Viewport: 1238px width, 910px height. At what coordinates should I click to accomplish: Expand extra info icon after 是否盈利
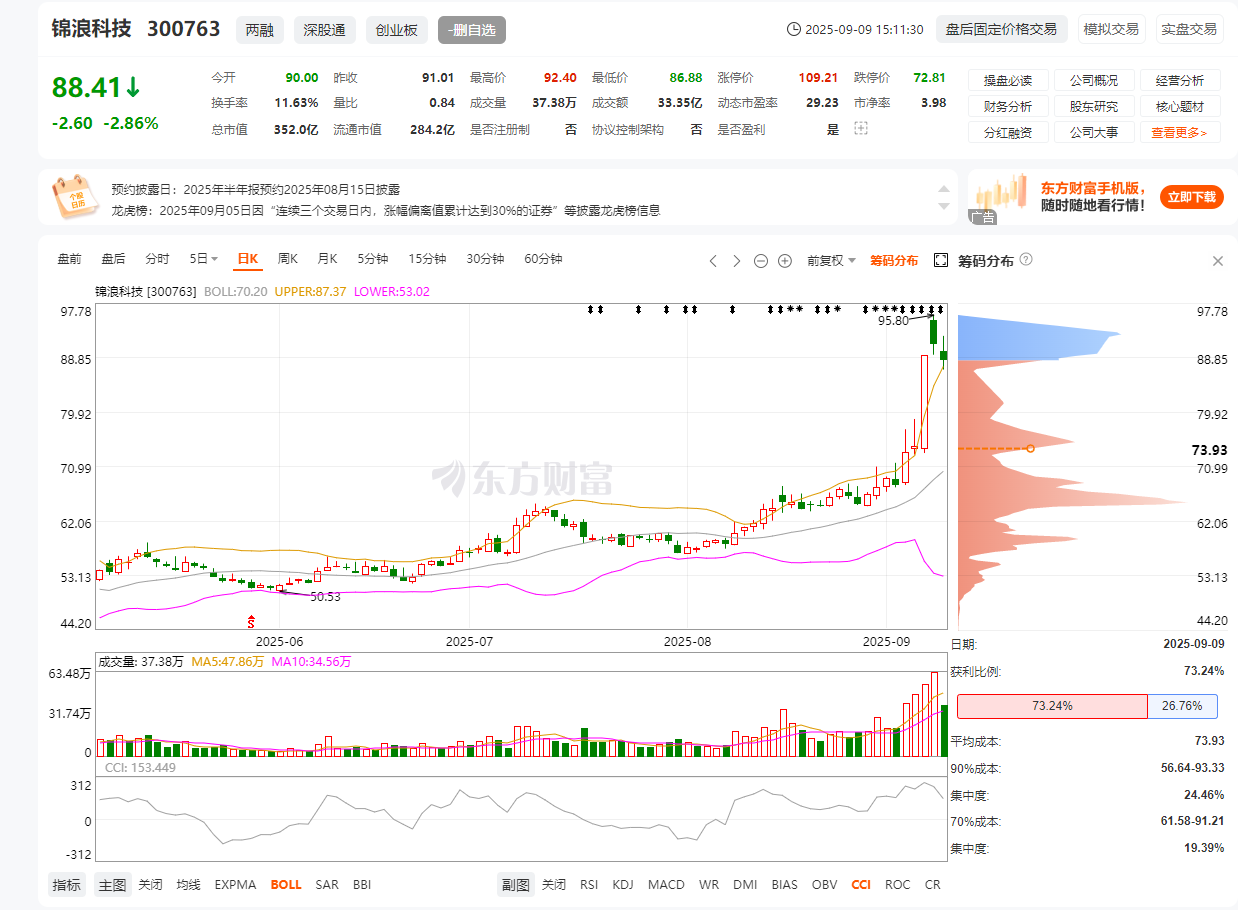861,129
